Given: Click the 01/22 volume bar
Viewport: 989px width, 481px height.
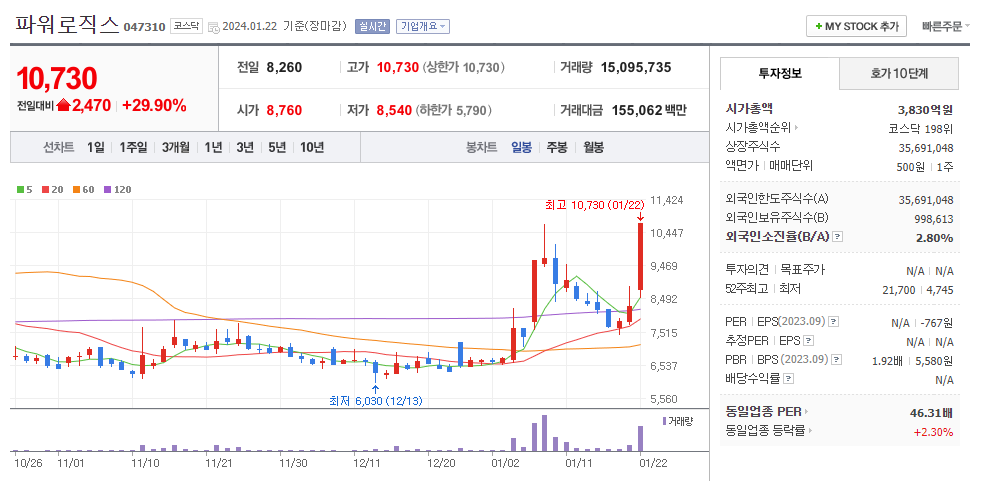Looking at the screenshot, I should pyautogui.click(x=640, y=439).
